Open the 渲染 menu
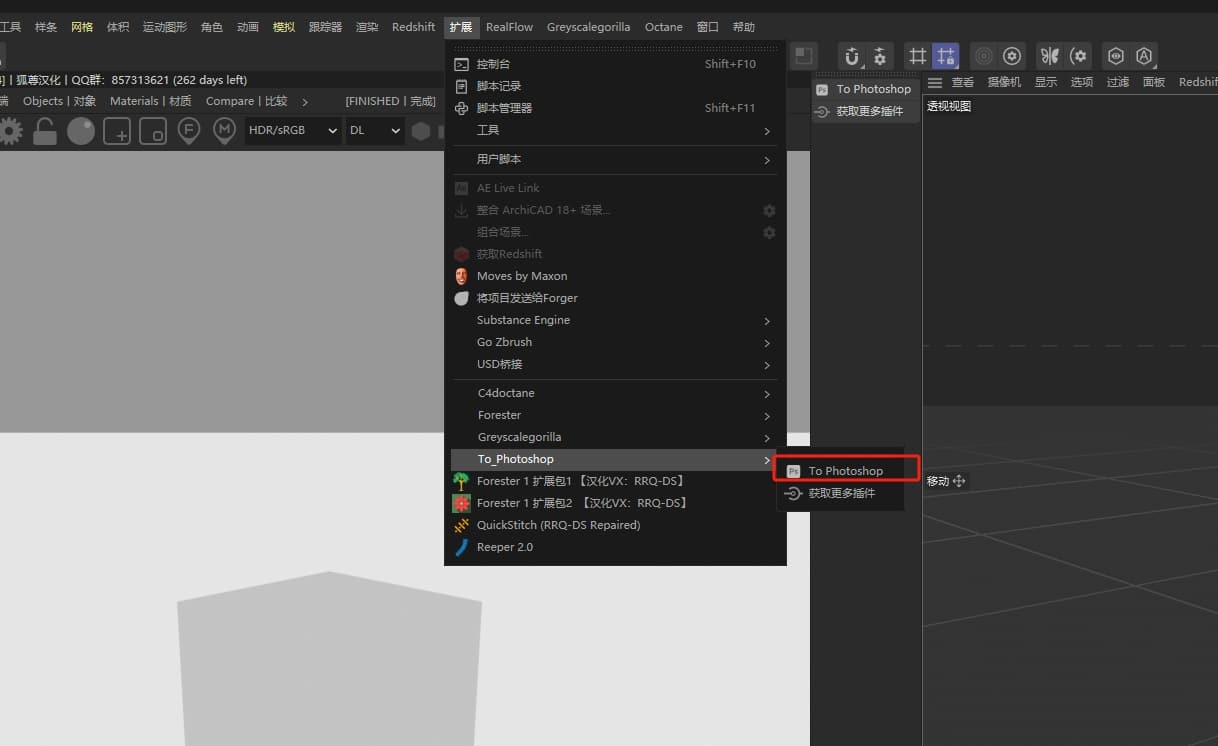The height and width of the screenshot is (746, 1218). click(367, 27)
